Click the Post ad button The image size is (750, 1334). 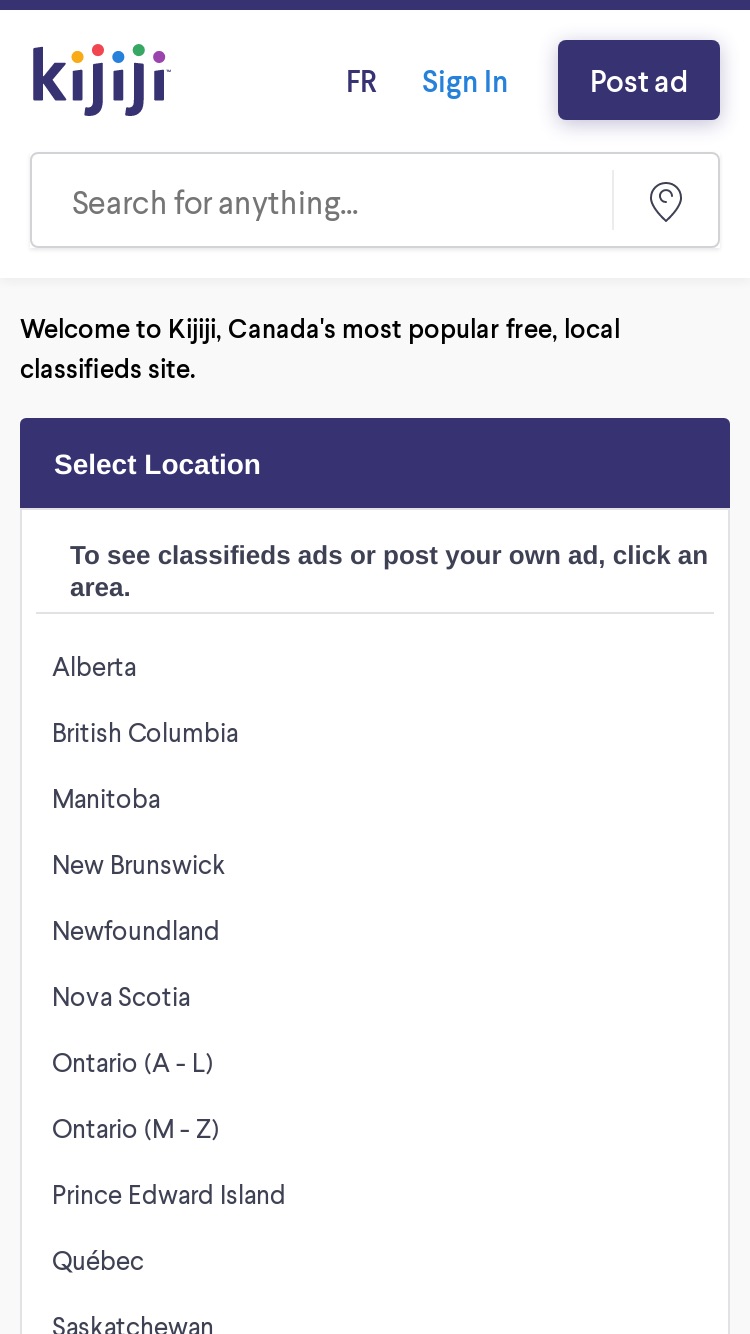(639, 80)
